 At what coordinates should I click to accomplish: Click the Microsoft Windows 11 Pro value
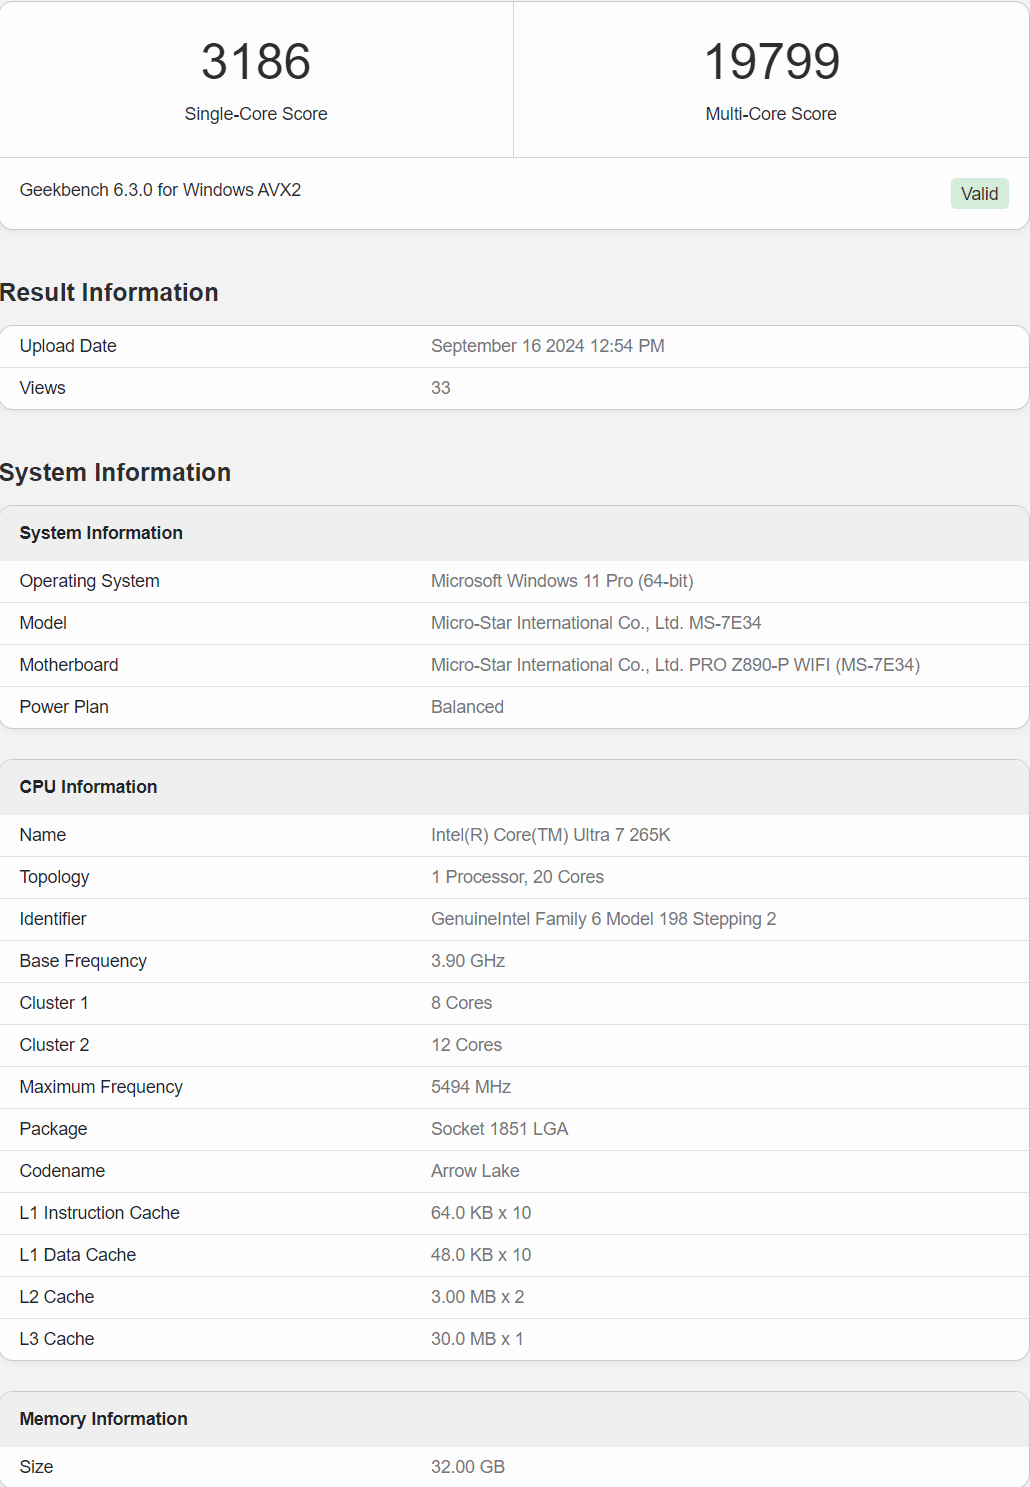pos(562,581)
